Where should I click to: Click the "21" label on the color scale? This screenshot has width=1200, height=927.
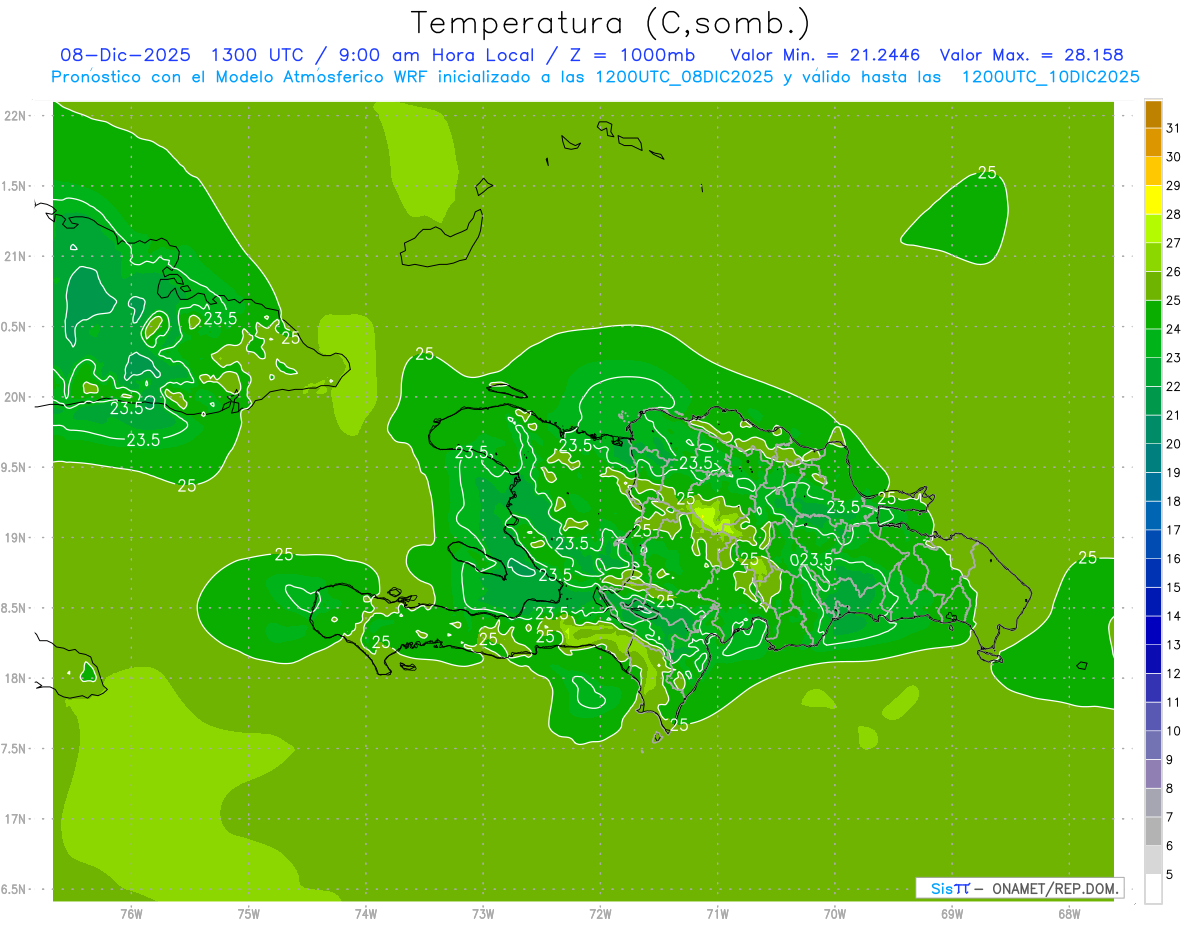pyautogui.click(x=1173, y=415)
